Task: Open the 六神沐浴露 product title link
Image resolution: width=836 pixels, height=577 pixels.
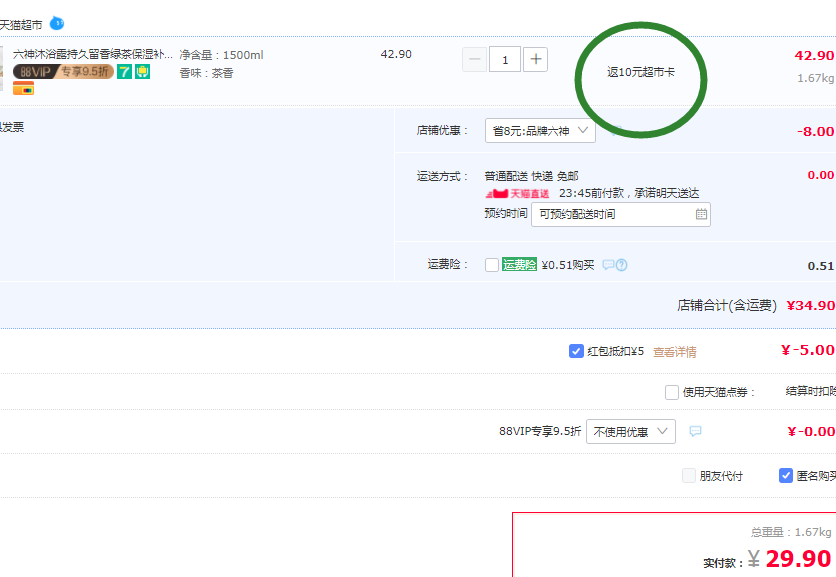Action: (93, 54)
